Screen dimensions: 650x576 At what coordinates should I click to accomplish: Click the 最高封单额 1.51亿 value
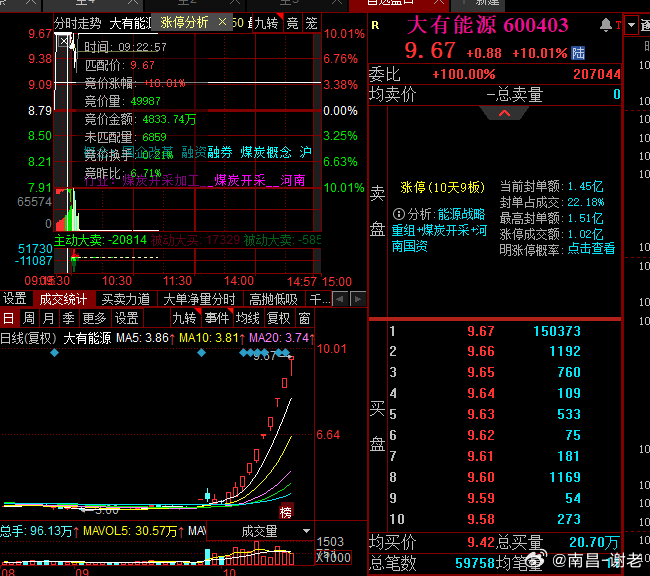point(585,218)
